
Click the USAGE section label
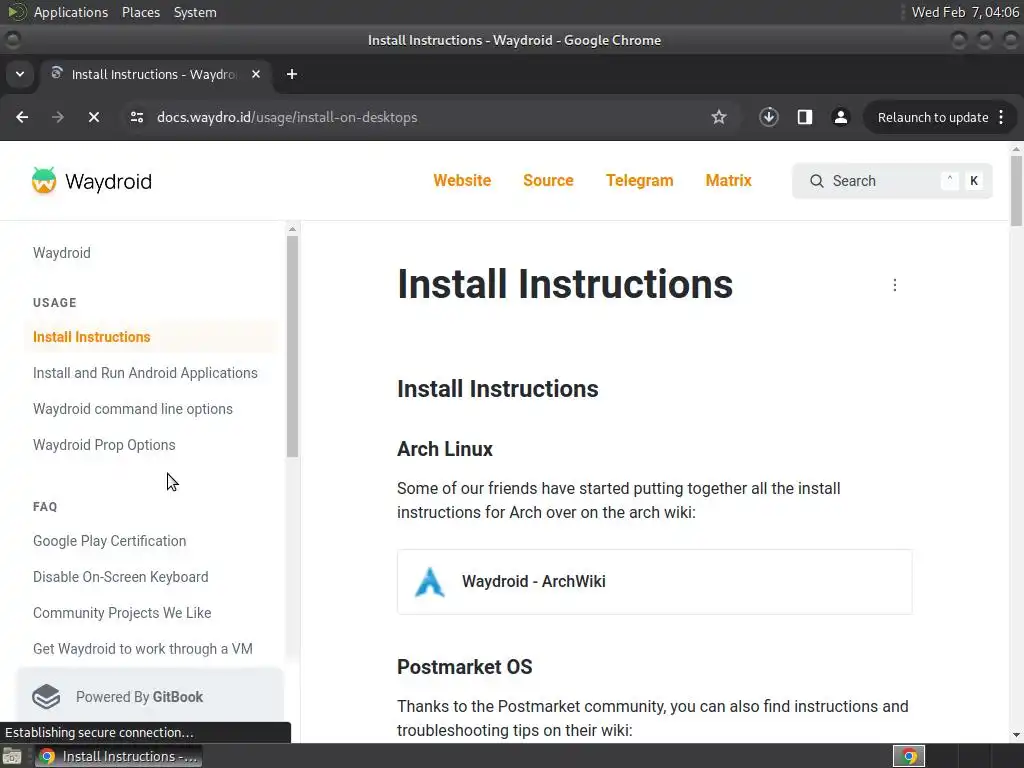(54, 302)
